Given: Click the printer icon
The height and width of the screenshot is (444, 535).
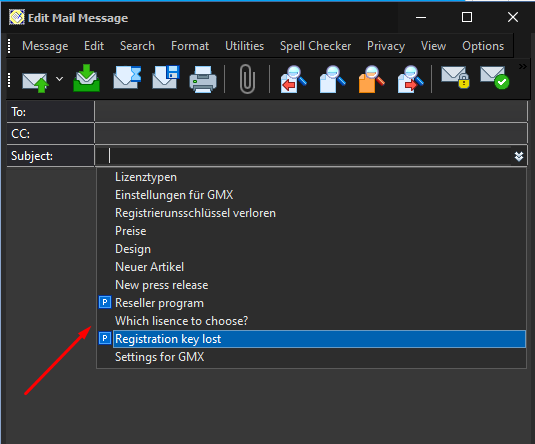Looking at the screenshot, I should (x=203, y=79).
